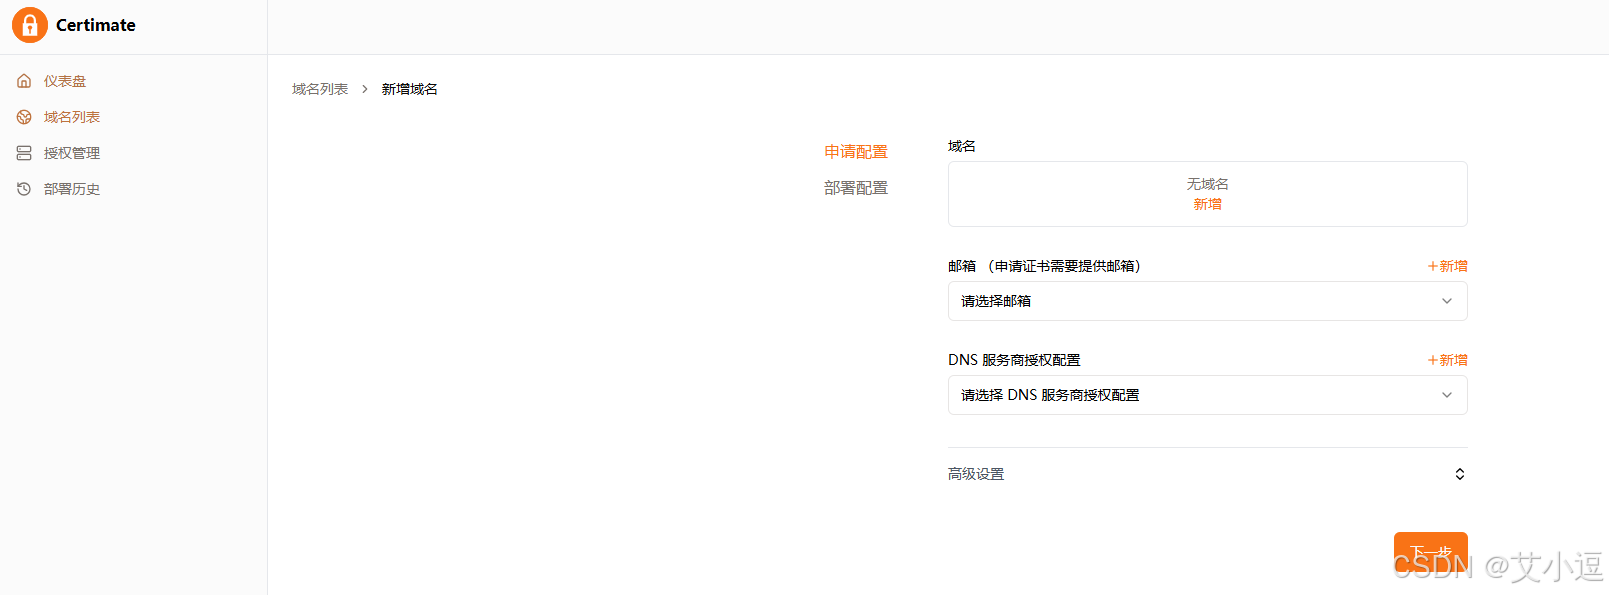Switch to the 部署配置 tab
The image size is (1609, 595).
pyautogui.click(x=856, y=188)
